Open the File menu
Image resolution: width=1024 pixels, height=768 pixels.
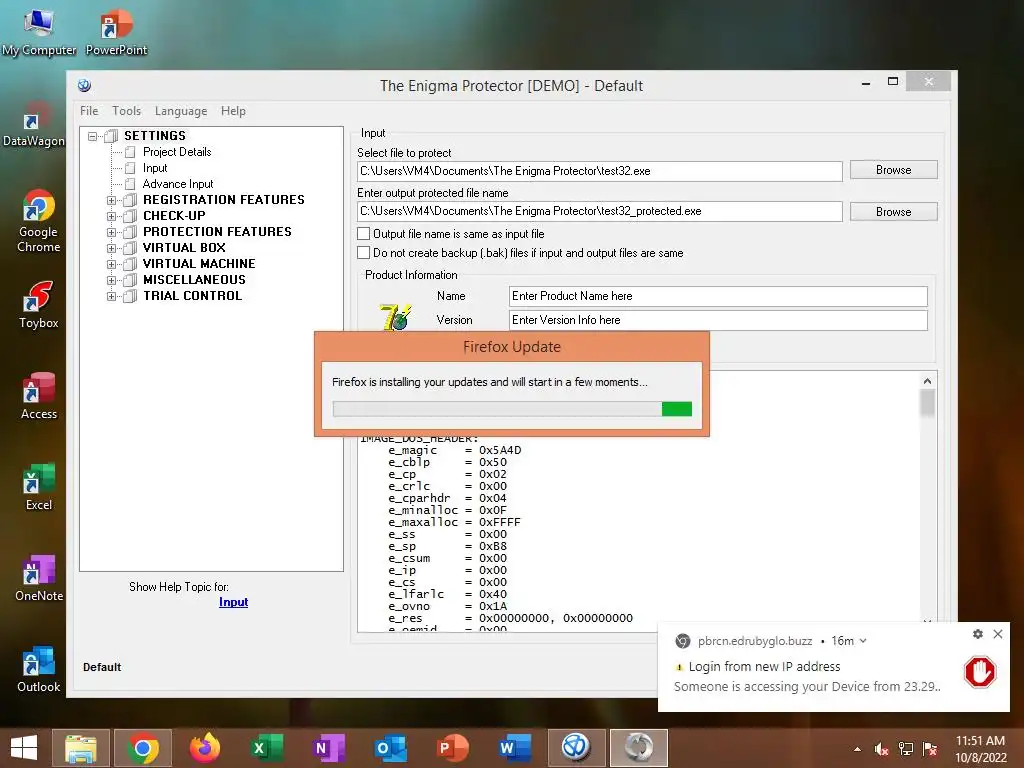pyautogui.click(x=89, y=111)
